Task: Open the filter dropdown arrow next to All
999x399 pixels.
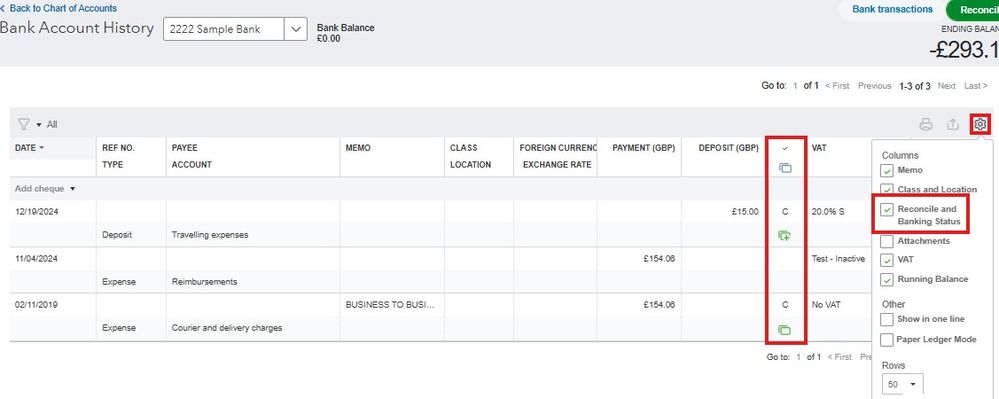Action: click(39, 124)
